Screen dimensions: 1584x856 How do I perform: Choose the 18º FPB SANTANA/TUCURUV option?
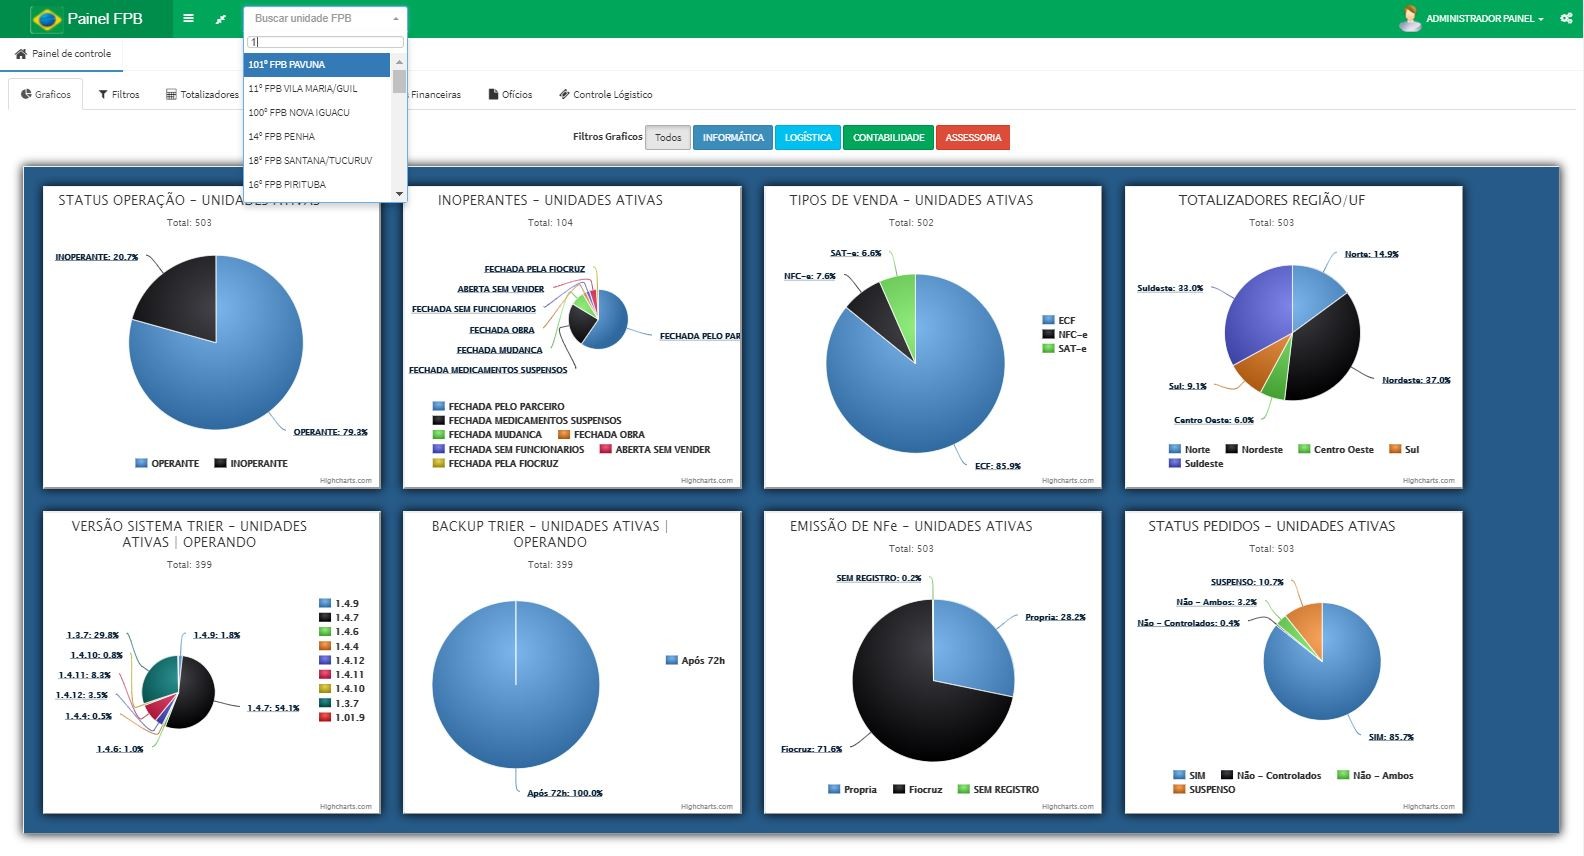coord(317,161)
